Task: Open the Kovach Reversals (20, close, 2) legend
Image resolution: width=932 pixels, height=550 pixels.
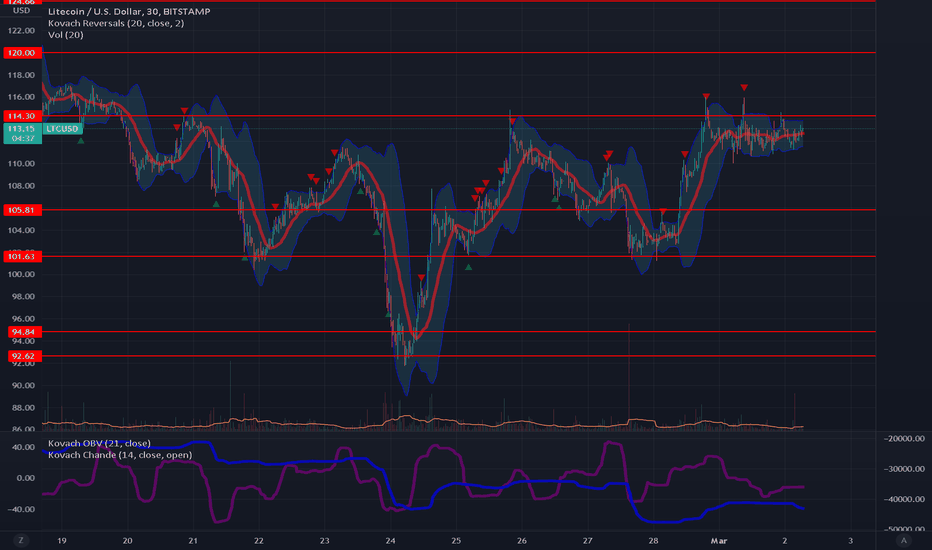Action: coord(116,23)
